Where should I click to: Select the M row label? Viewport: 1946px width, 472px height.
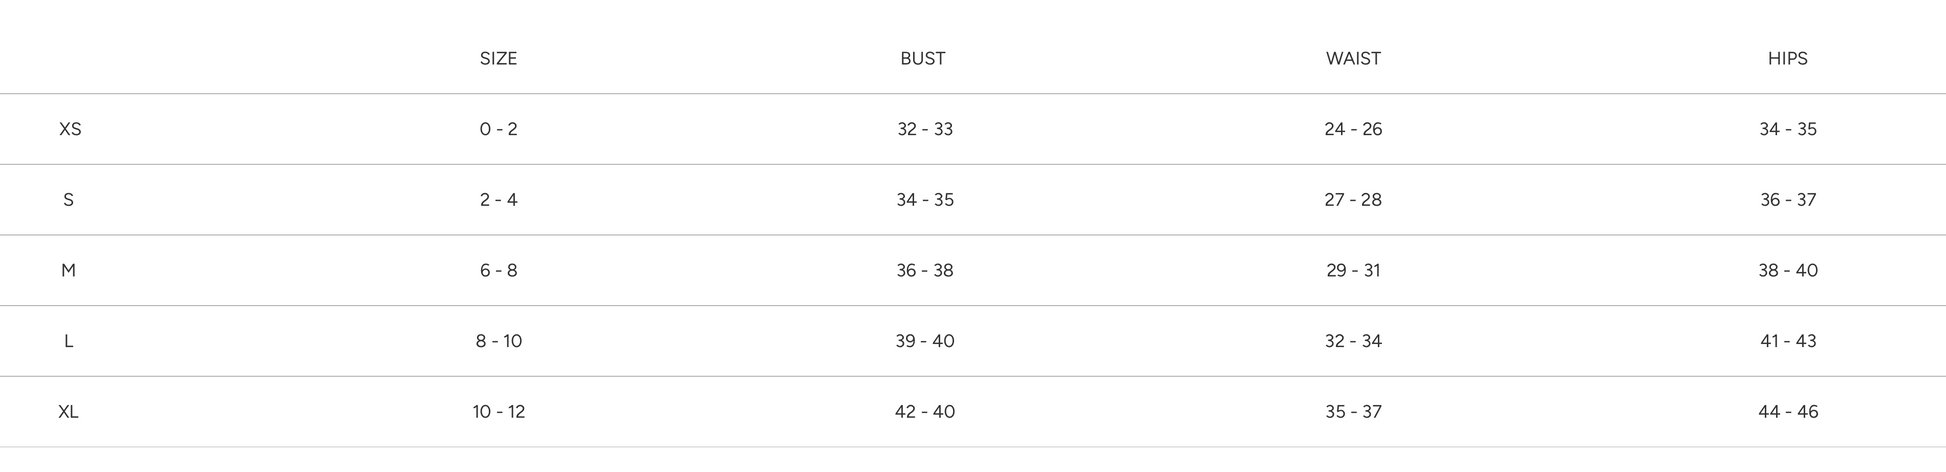pos(68,270)
